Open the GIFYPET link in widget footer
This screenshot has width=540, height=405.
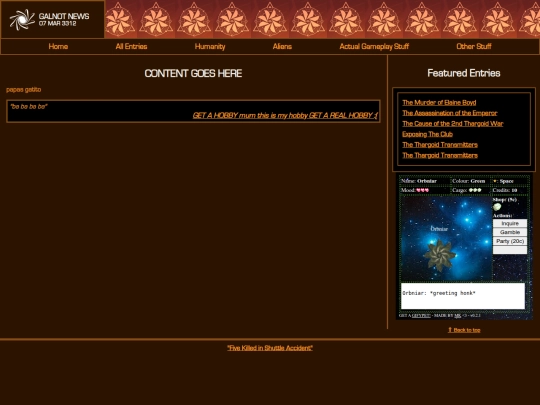(x=421, y=315)
